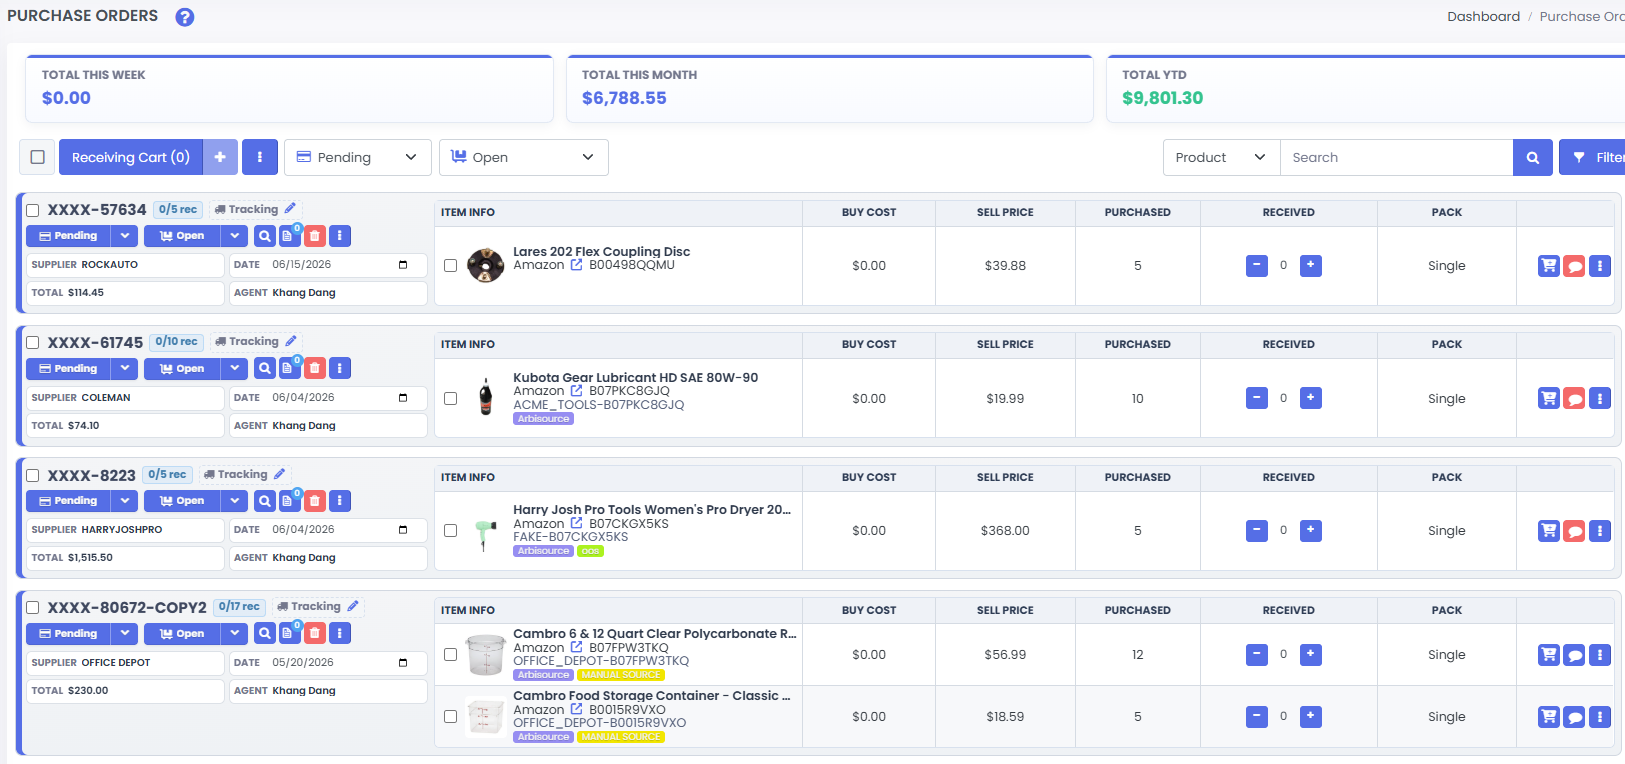Image resolution: width=1625 pixels, height=764 pixels.
Task: Open the Product search type dropdown
Action: (1222, 157)
